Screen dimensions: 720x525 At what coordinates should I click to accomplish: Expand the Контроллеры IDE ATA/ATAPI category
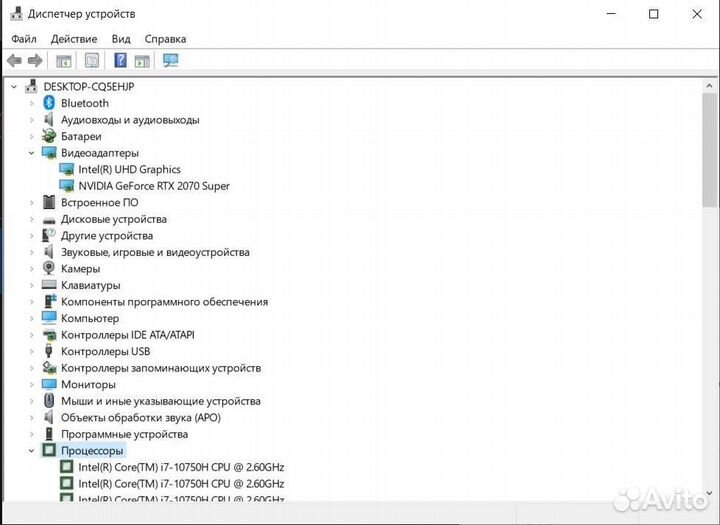click(32, 335)
